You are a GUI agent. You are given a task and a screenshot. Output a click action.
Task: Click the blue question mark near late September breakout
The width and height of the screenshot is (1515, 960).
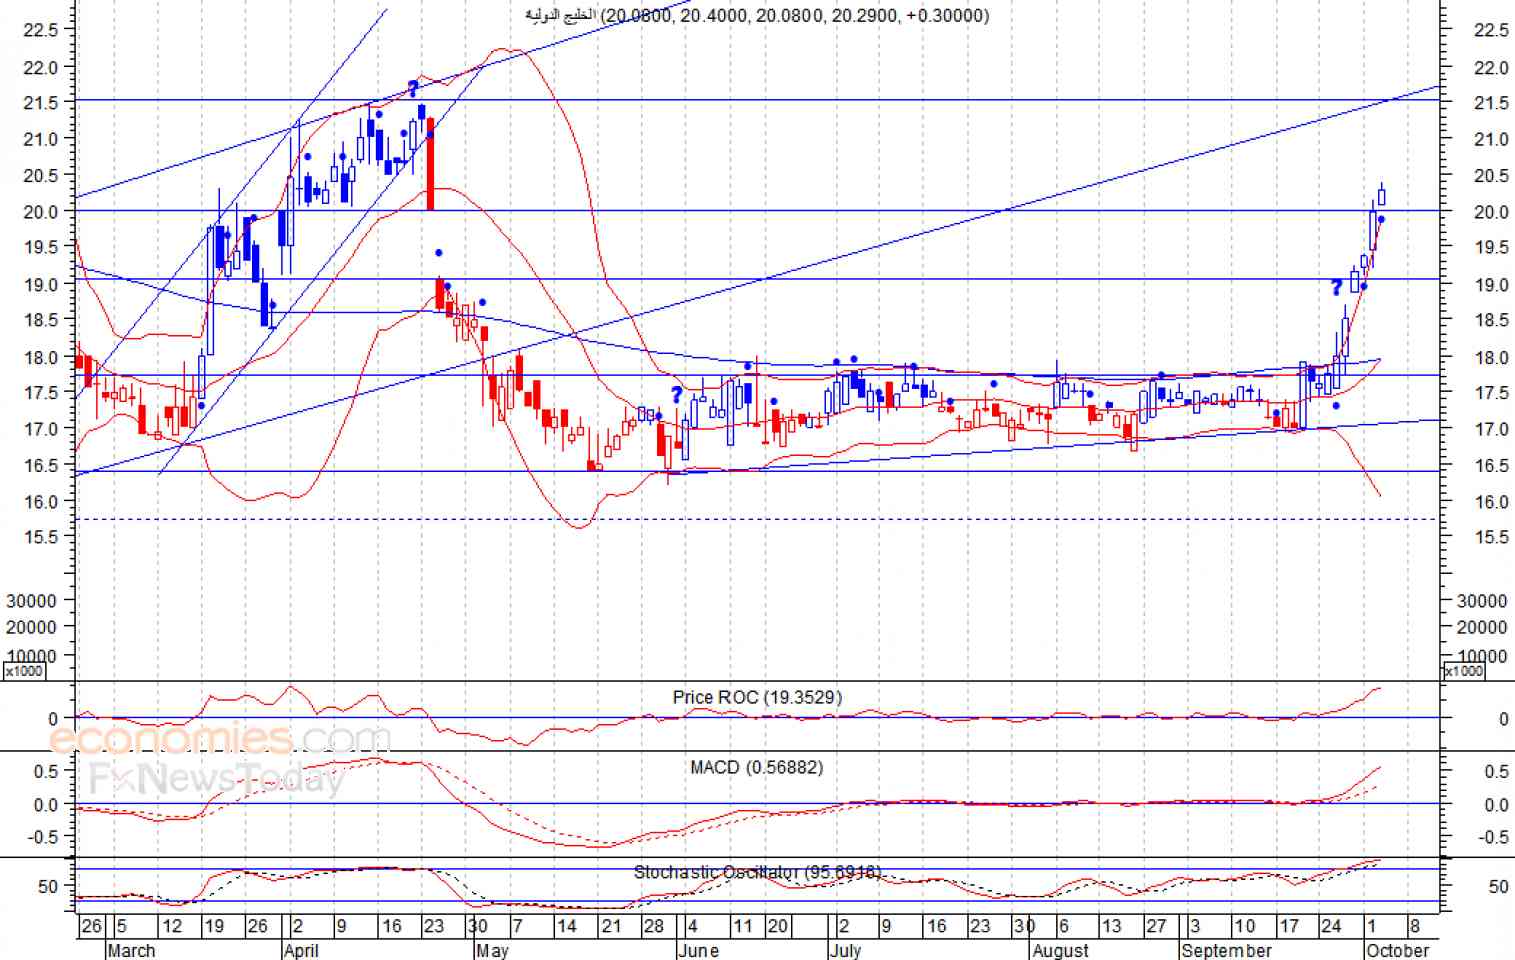1336,288
